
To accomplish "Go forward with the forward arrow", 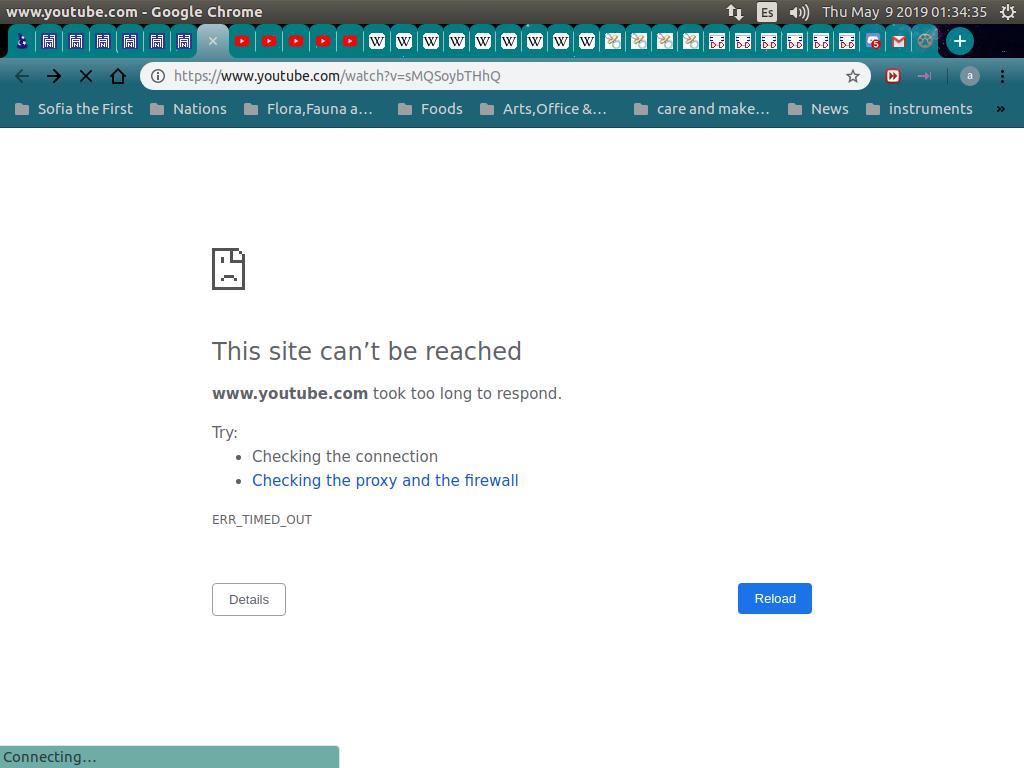I will tap(54, 76).
